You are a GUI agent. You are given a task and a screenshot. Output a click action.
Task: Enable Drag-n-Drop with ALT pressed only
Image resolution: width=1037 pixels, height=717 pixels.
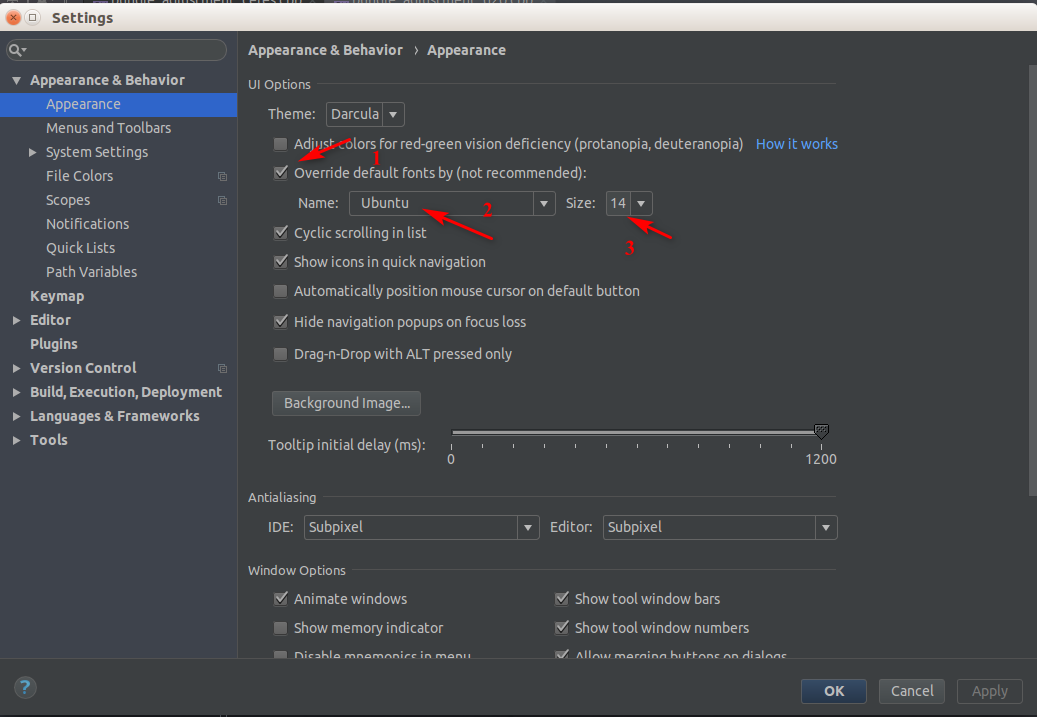pos(280,354)
